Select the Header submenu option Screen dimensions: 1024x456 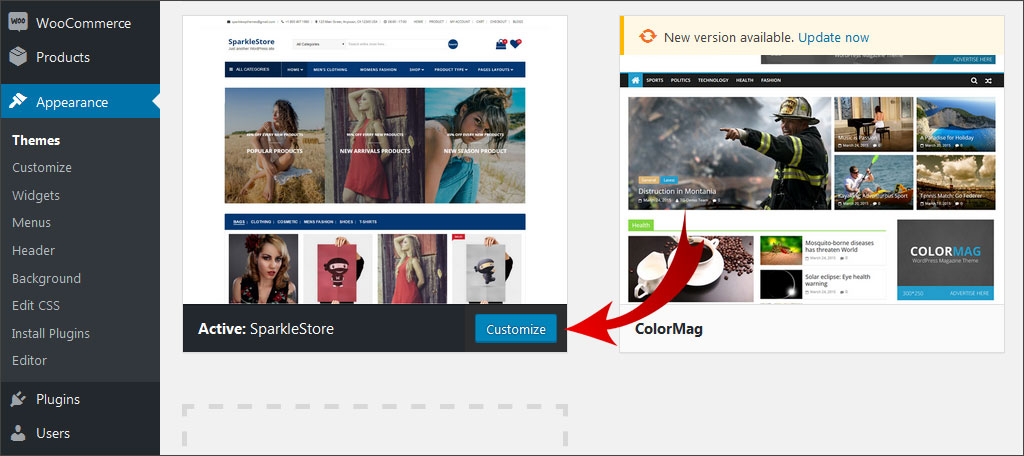(x=33, y=250)
